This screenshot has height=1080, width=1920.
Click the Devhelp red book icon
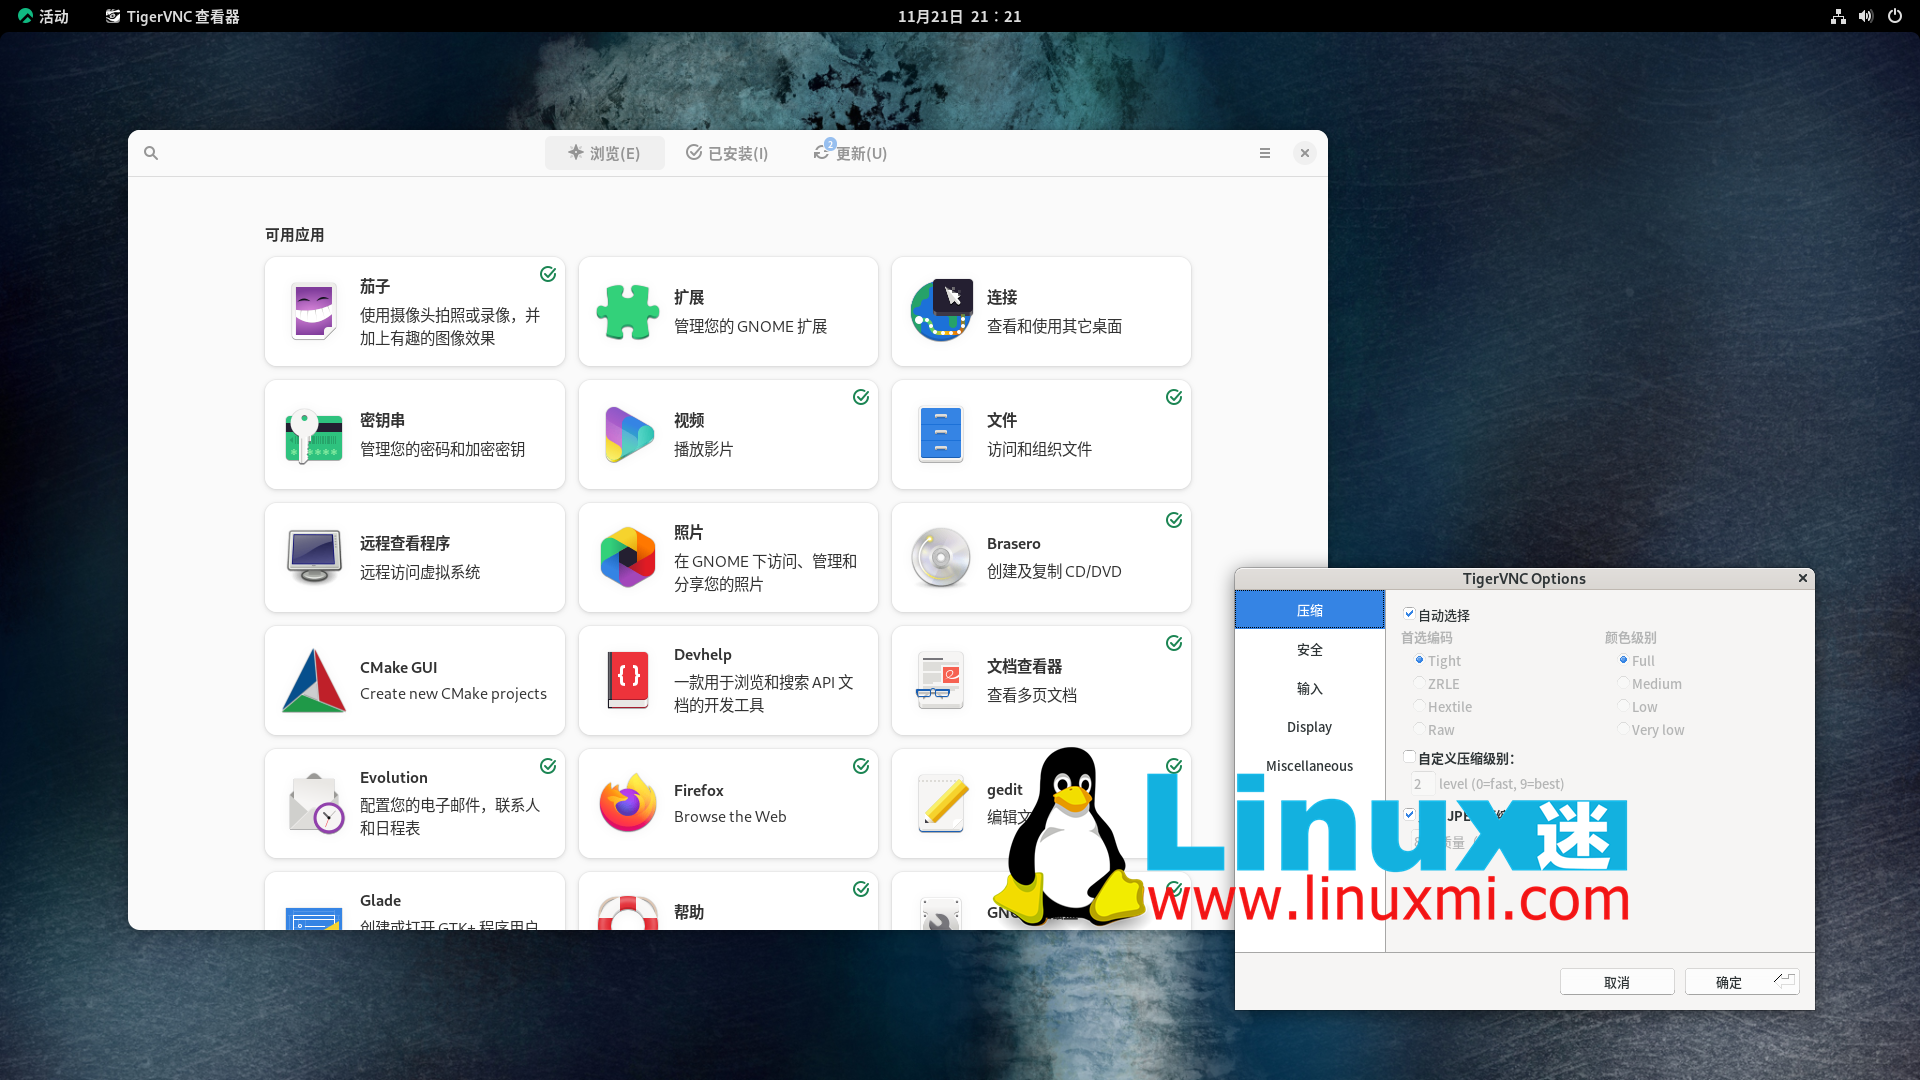point(628,680)
